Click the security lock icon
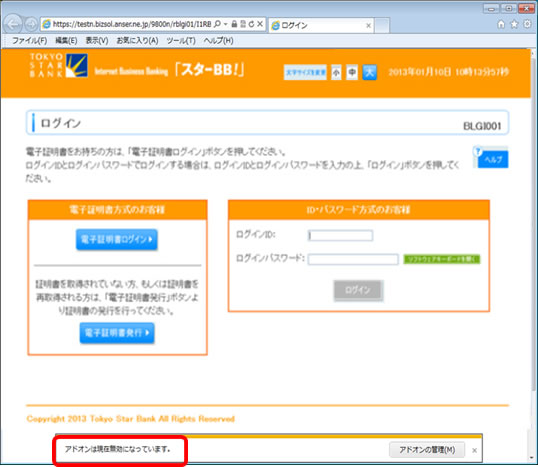 pyautogui.click(x=234, y=24)
